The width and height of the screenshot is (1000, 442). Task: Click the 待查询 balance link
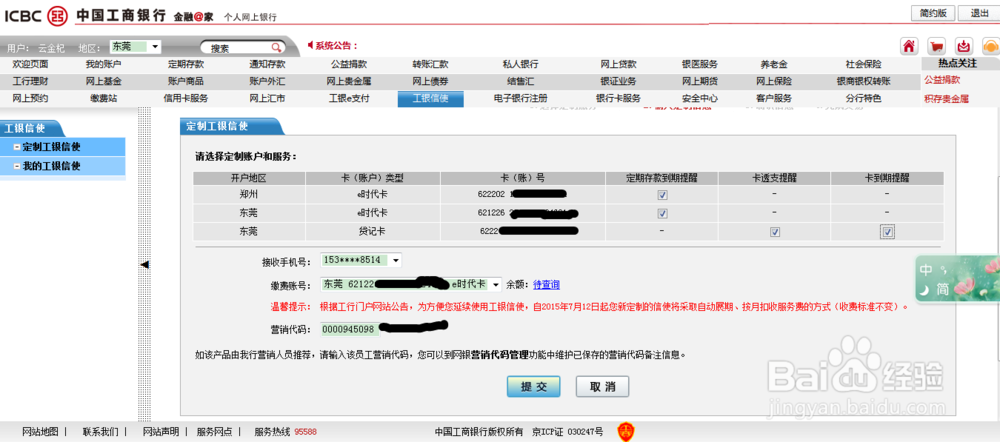pos(547,284)
